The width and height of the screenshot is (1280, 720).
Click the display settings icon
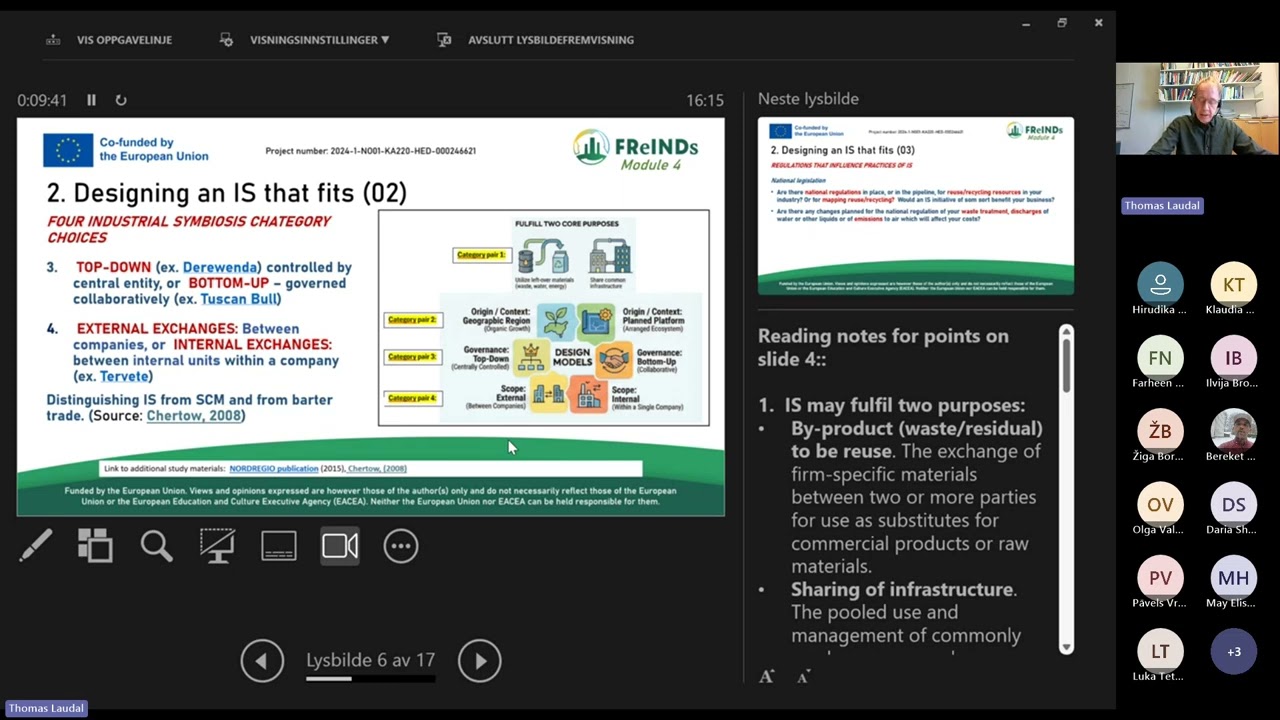point(226,40)
